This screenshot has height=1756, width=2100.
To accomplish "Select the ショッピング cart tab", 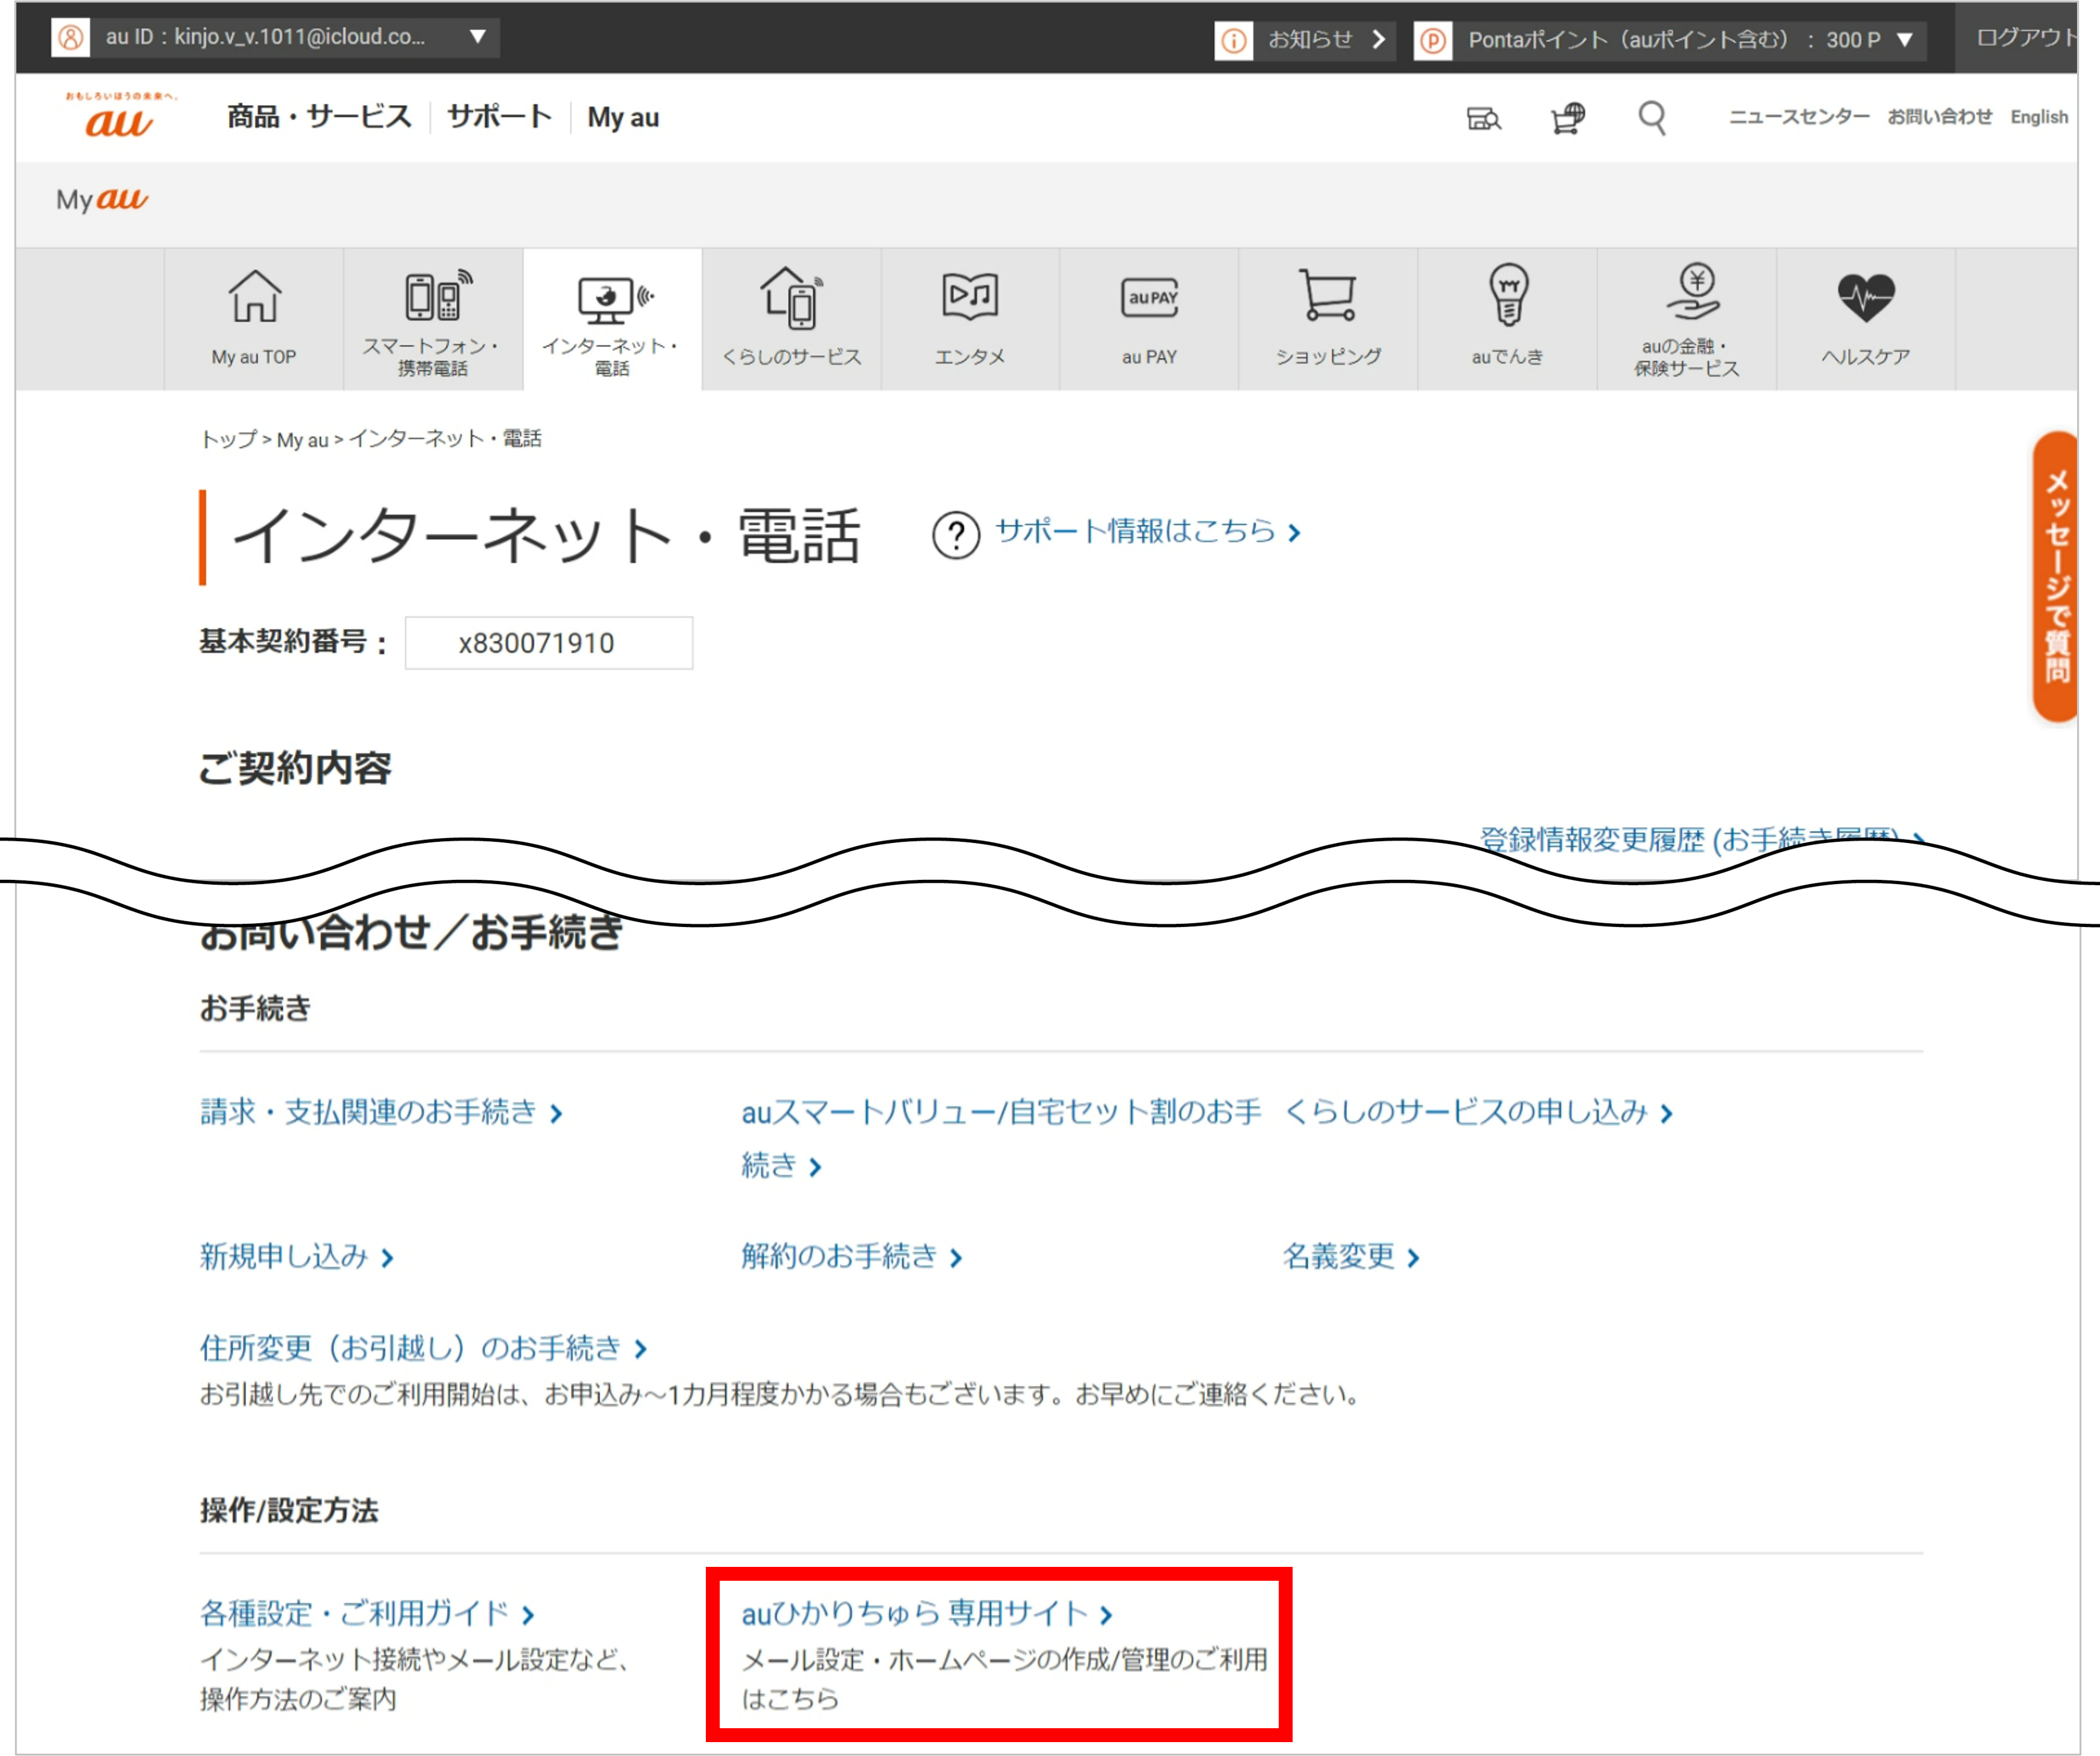I will click(1328, 319).
